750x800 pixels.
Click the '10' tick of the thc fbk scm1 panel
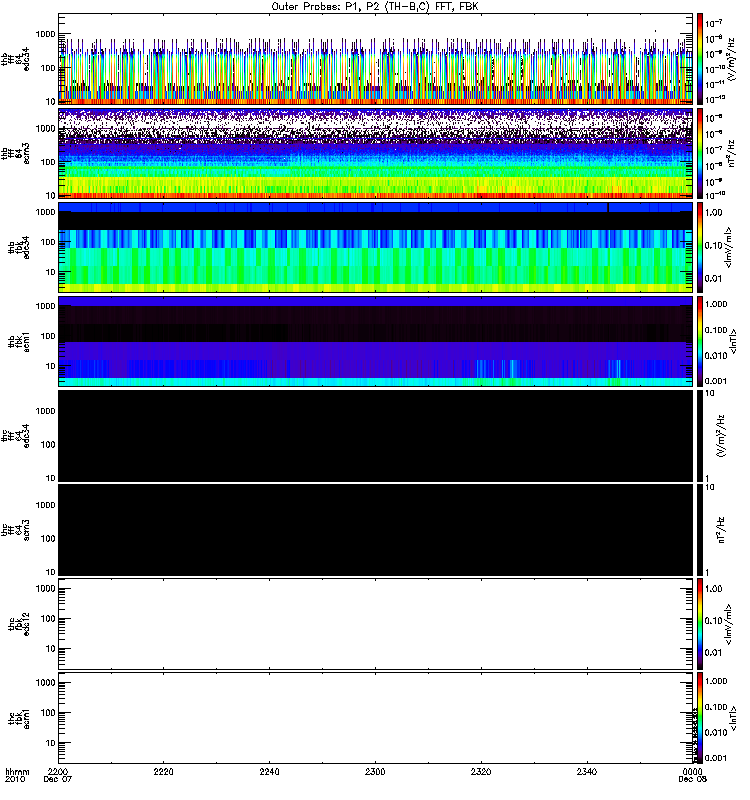click(51, 743)
